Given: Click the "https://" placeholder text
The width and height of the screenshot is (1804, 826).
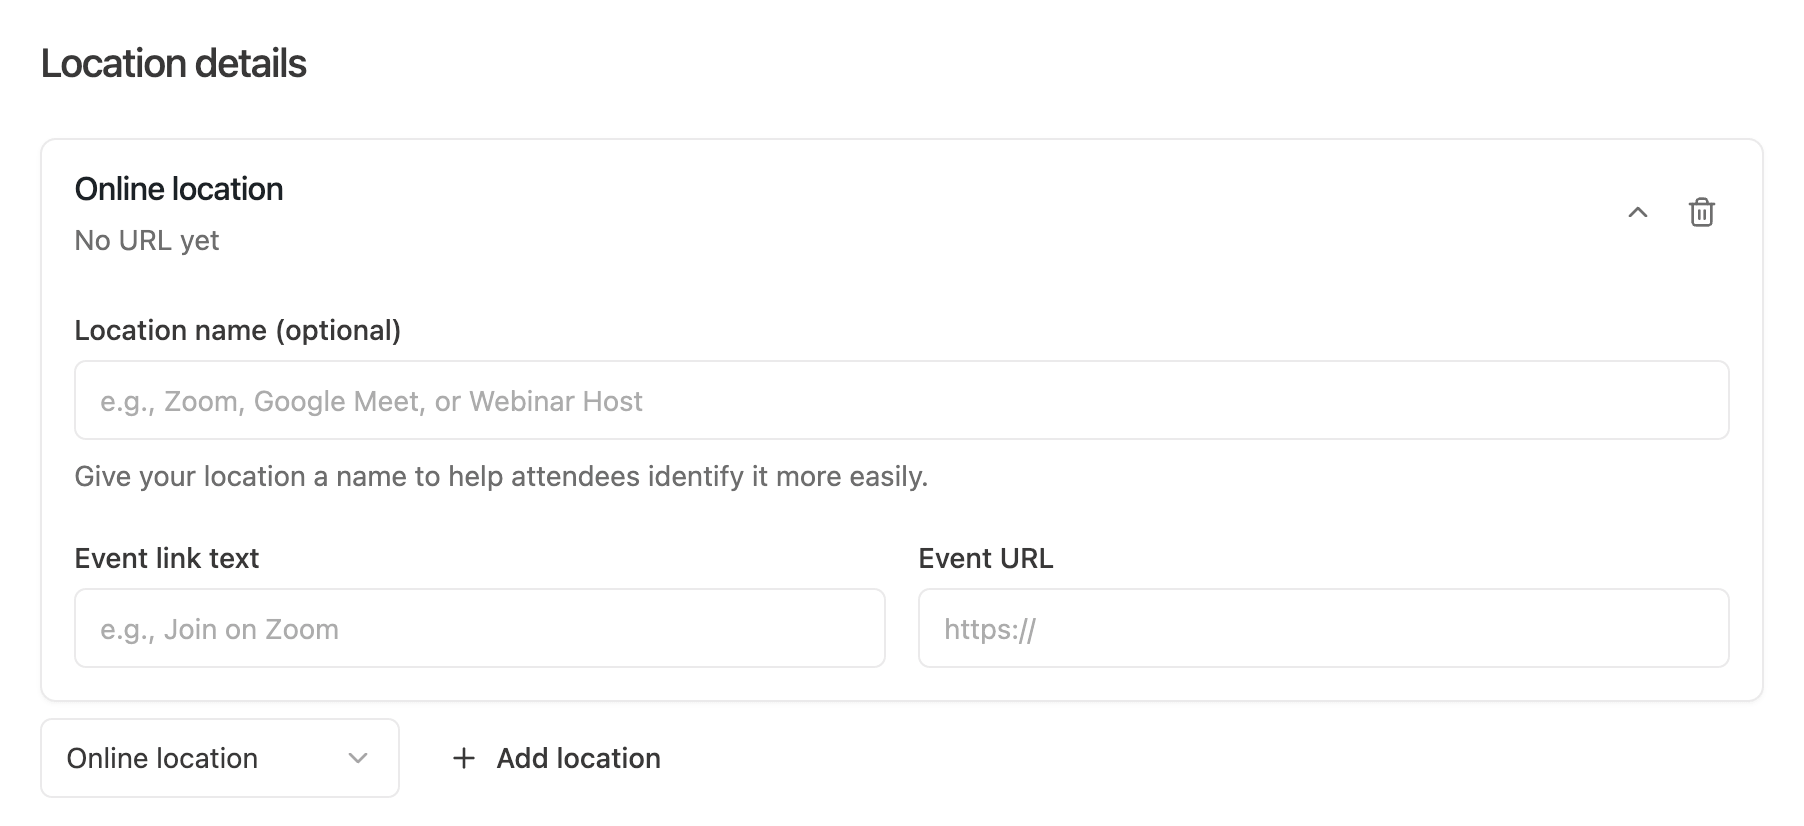Looking at the screenshot, I should point(990,629).
